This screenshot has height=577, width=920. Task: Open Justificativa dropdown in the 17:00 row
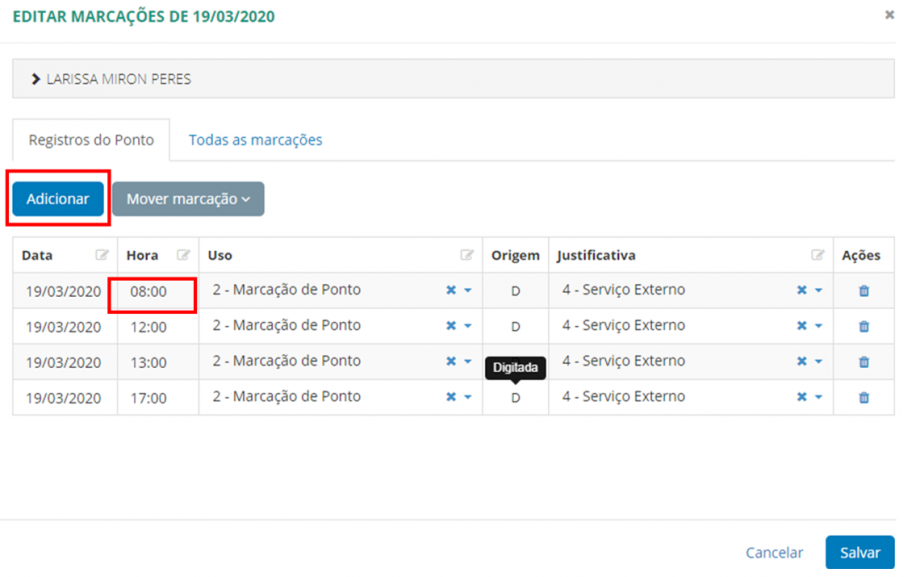click(x=818, y=397)
